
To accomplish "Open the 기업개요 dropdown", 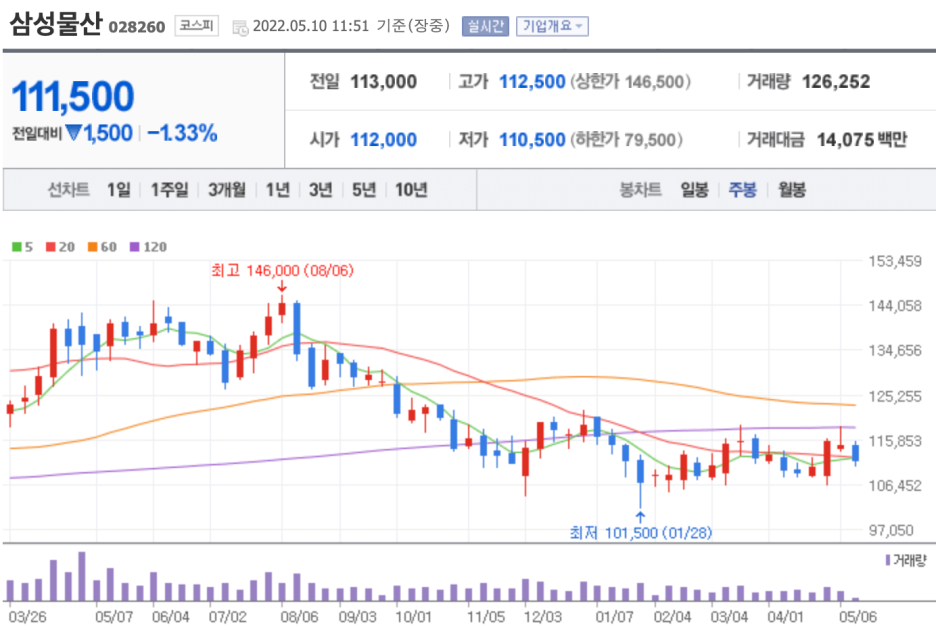I will (x=552, y=26).
